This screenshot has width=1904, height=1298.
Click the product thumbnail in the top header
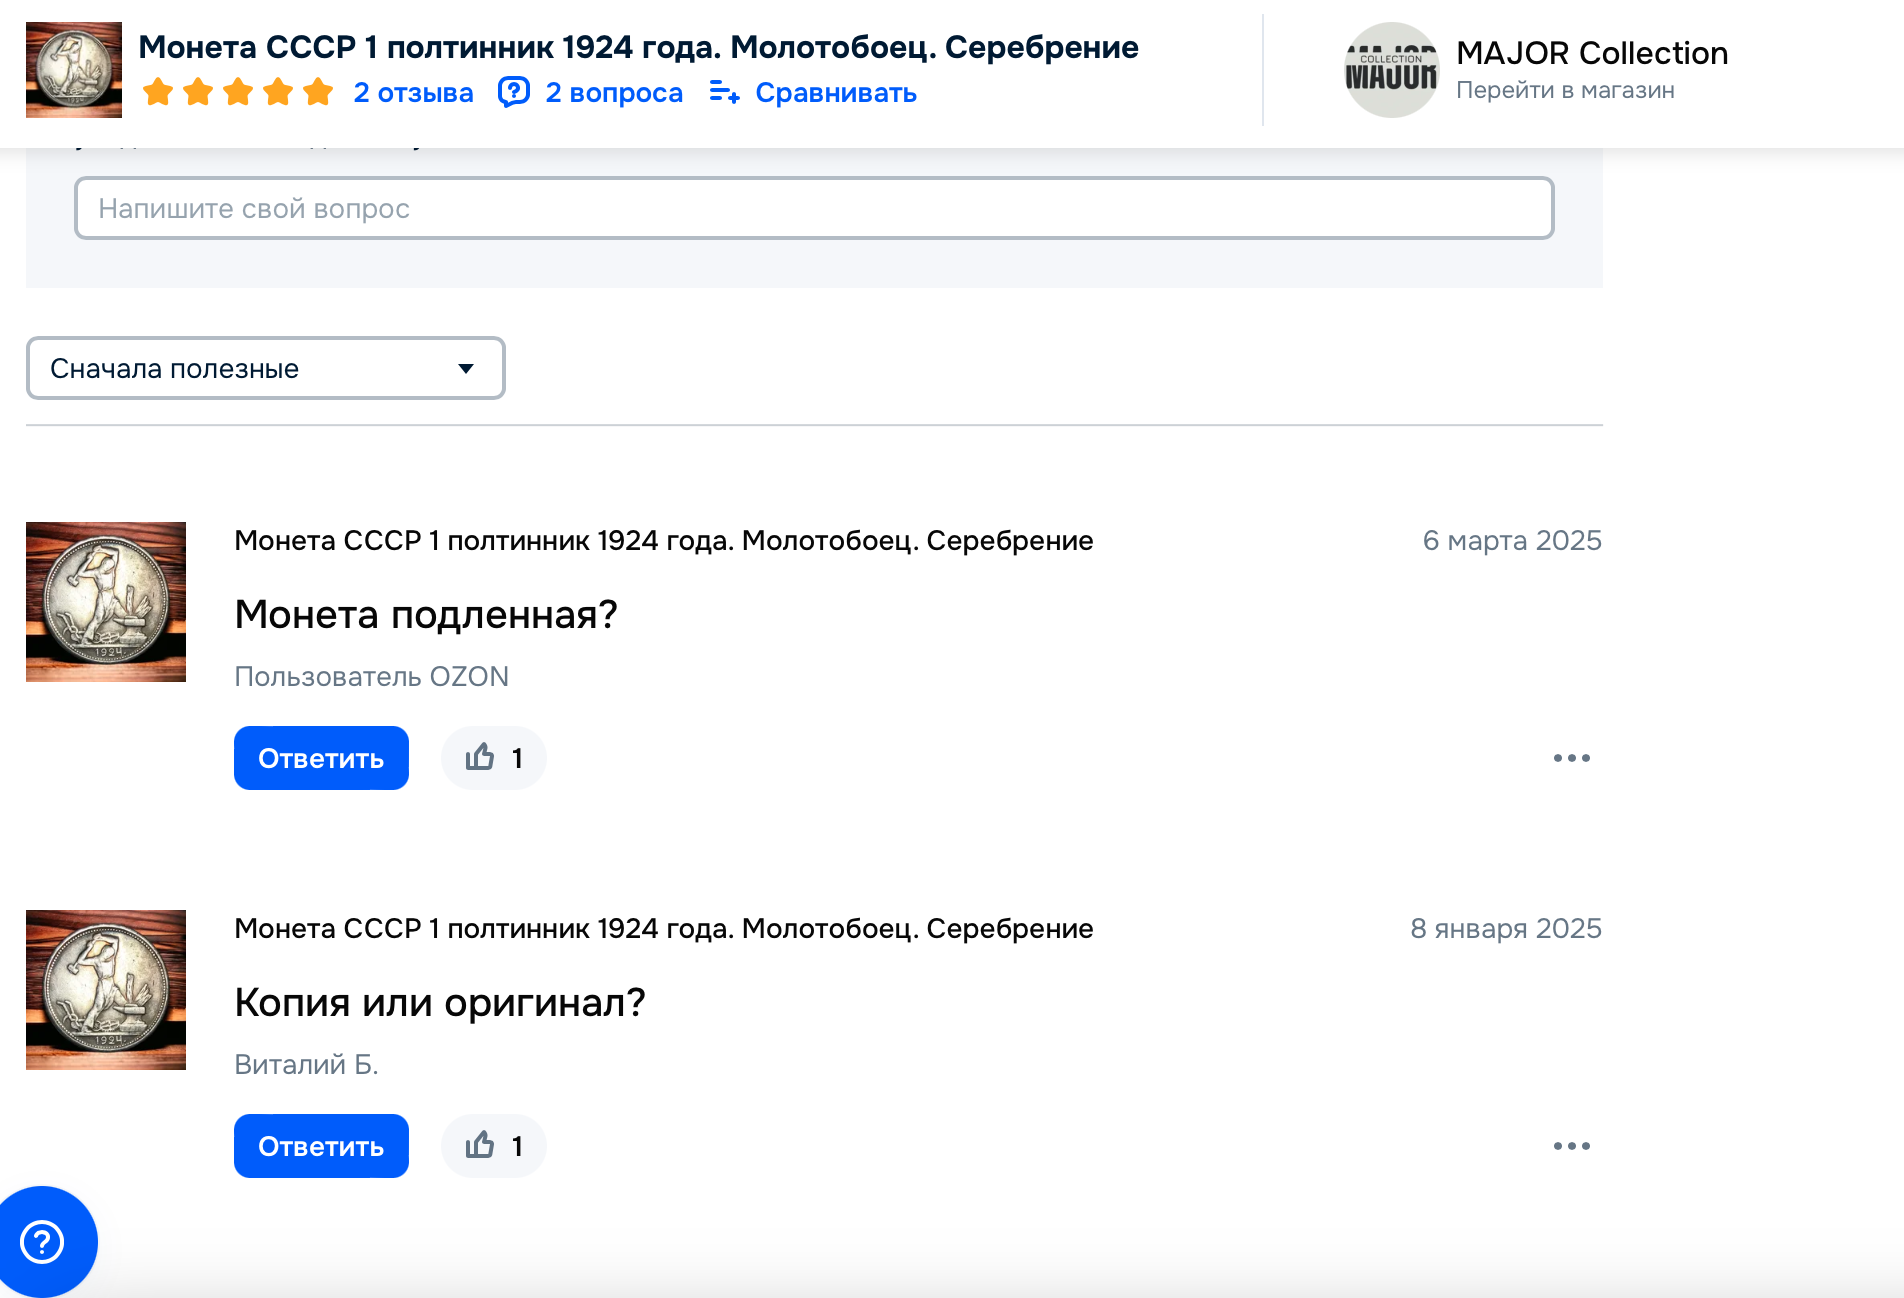(x=74, y=70)
